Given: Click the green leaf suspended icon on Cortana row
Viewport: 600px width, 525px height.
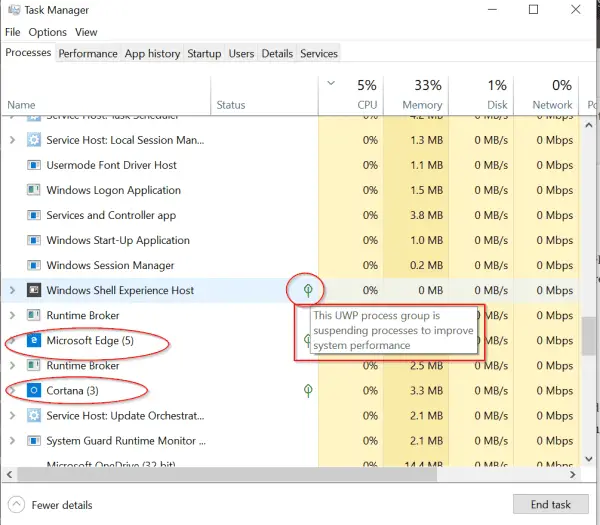Looking at the screenshot, I should (x=308, y=391).
